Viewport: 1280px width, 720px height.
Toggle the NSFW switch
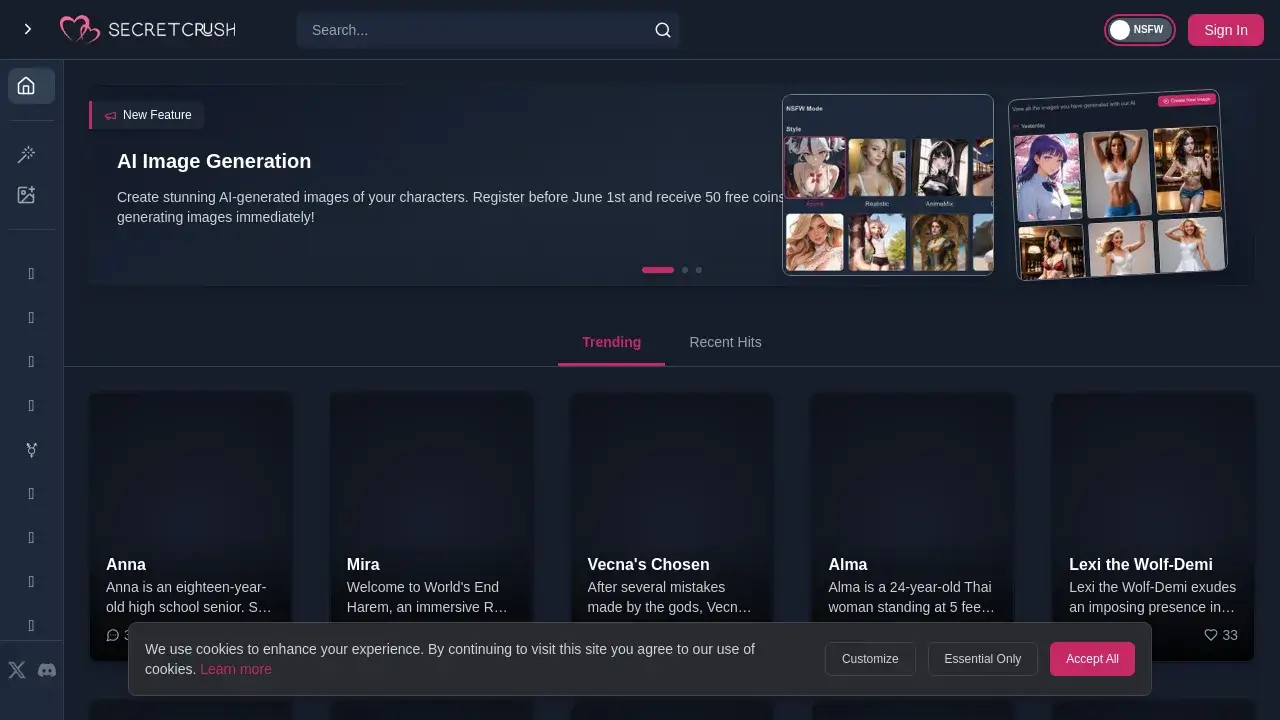point(1139,29)
